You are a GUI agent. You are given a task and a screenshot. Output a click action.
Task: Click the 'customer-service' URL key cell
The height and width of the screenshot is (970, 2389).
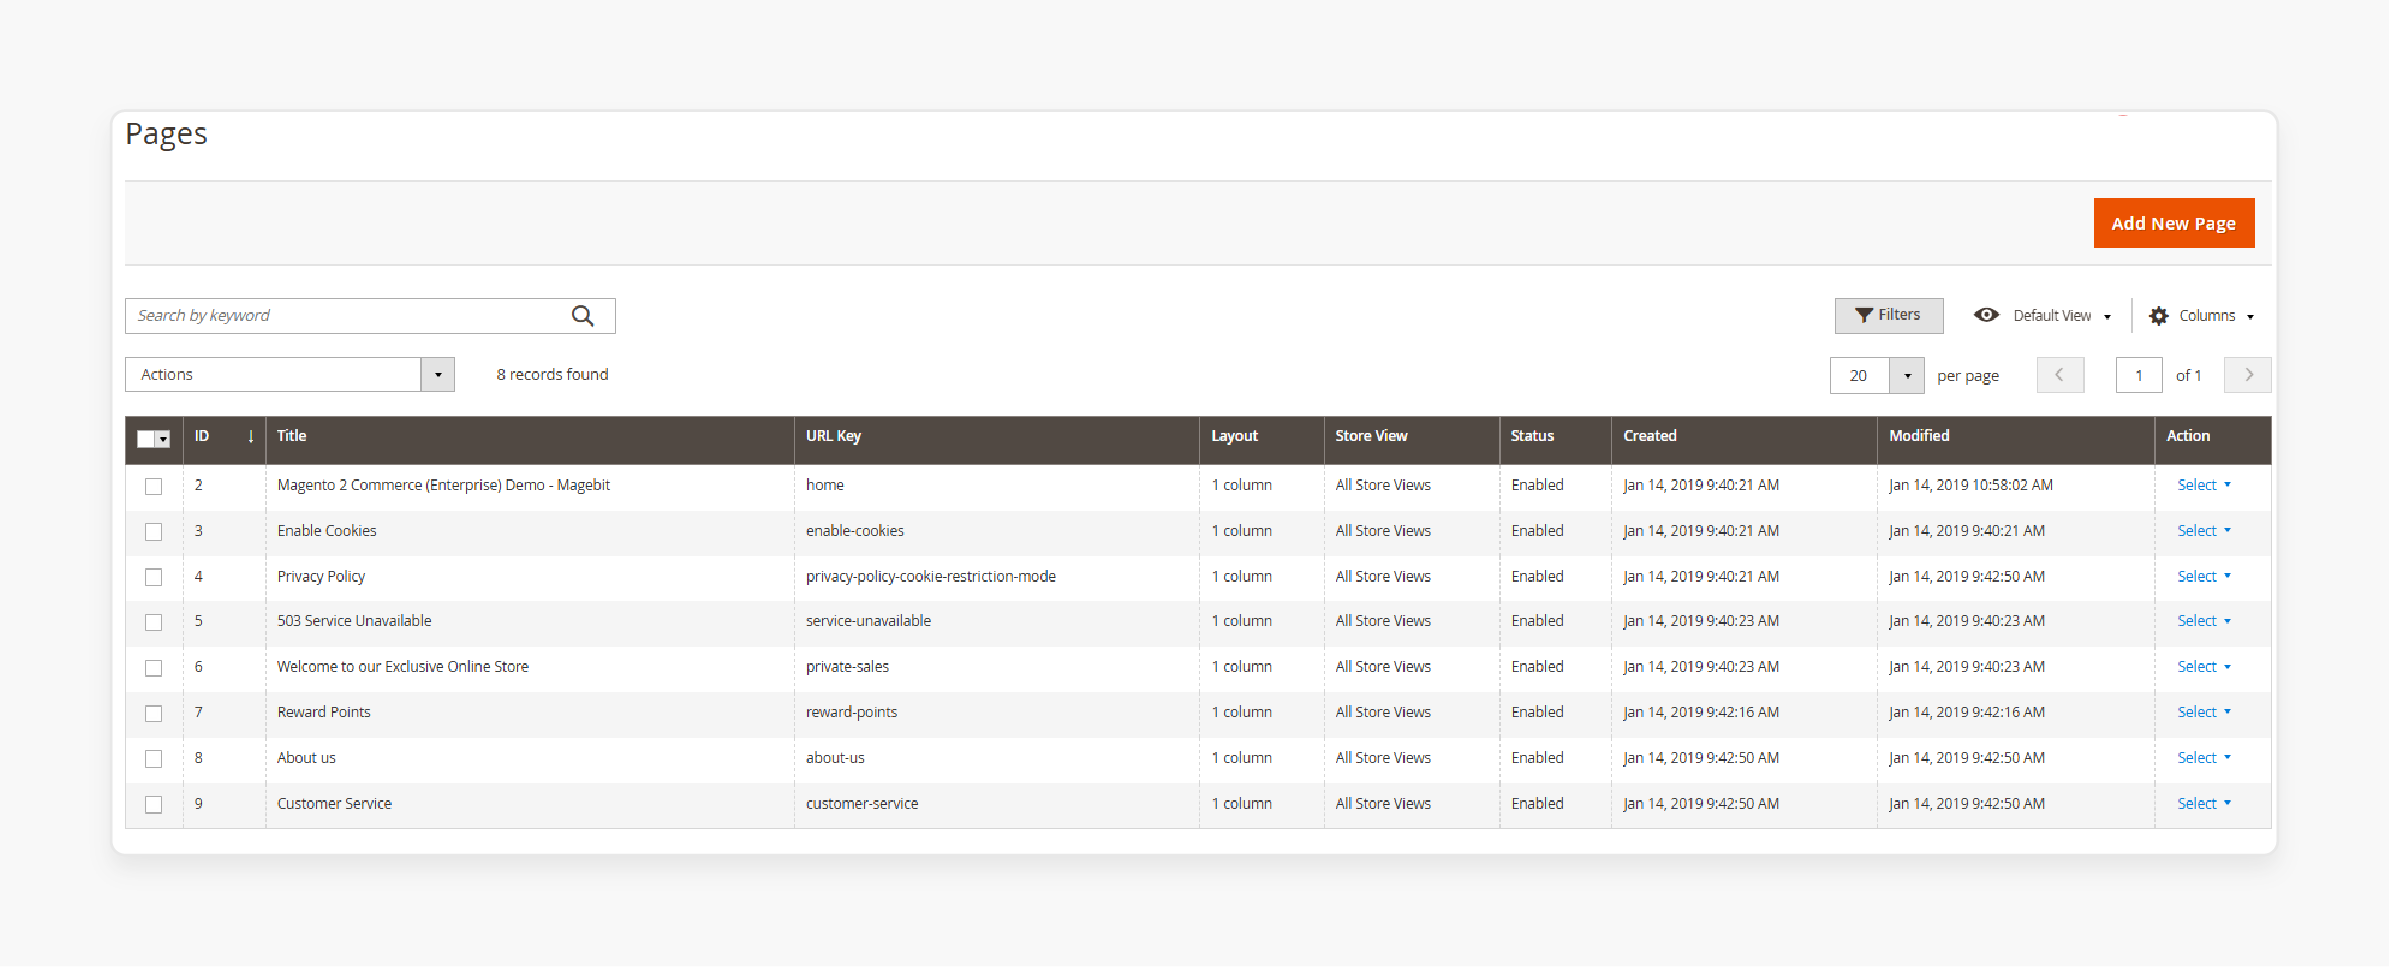862,804
